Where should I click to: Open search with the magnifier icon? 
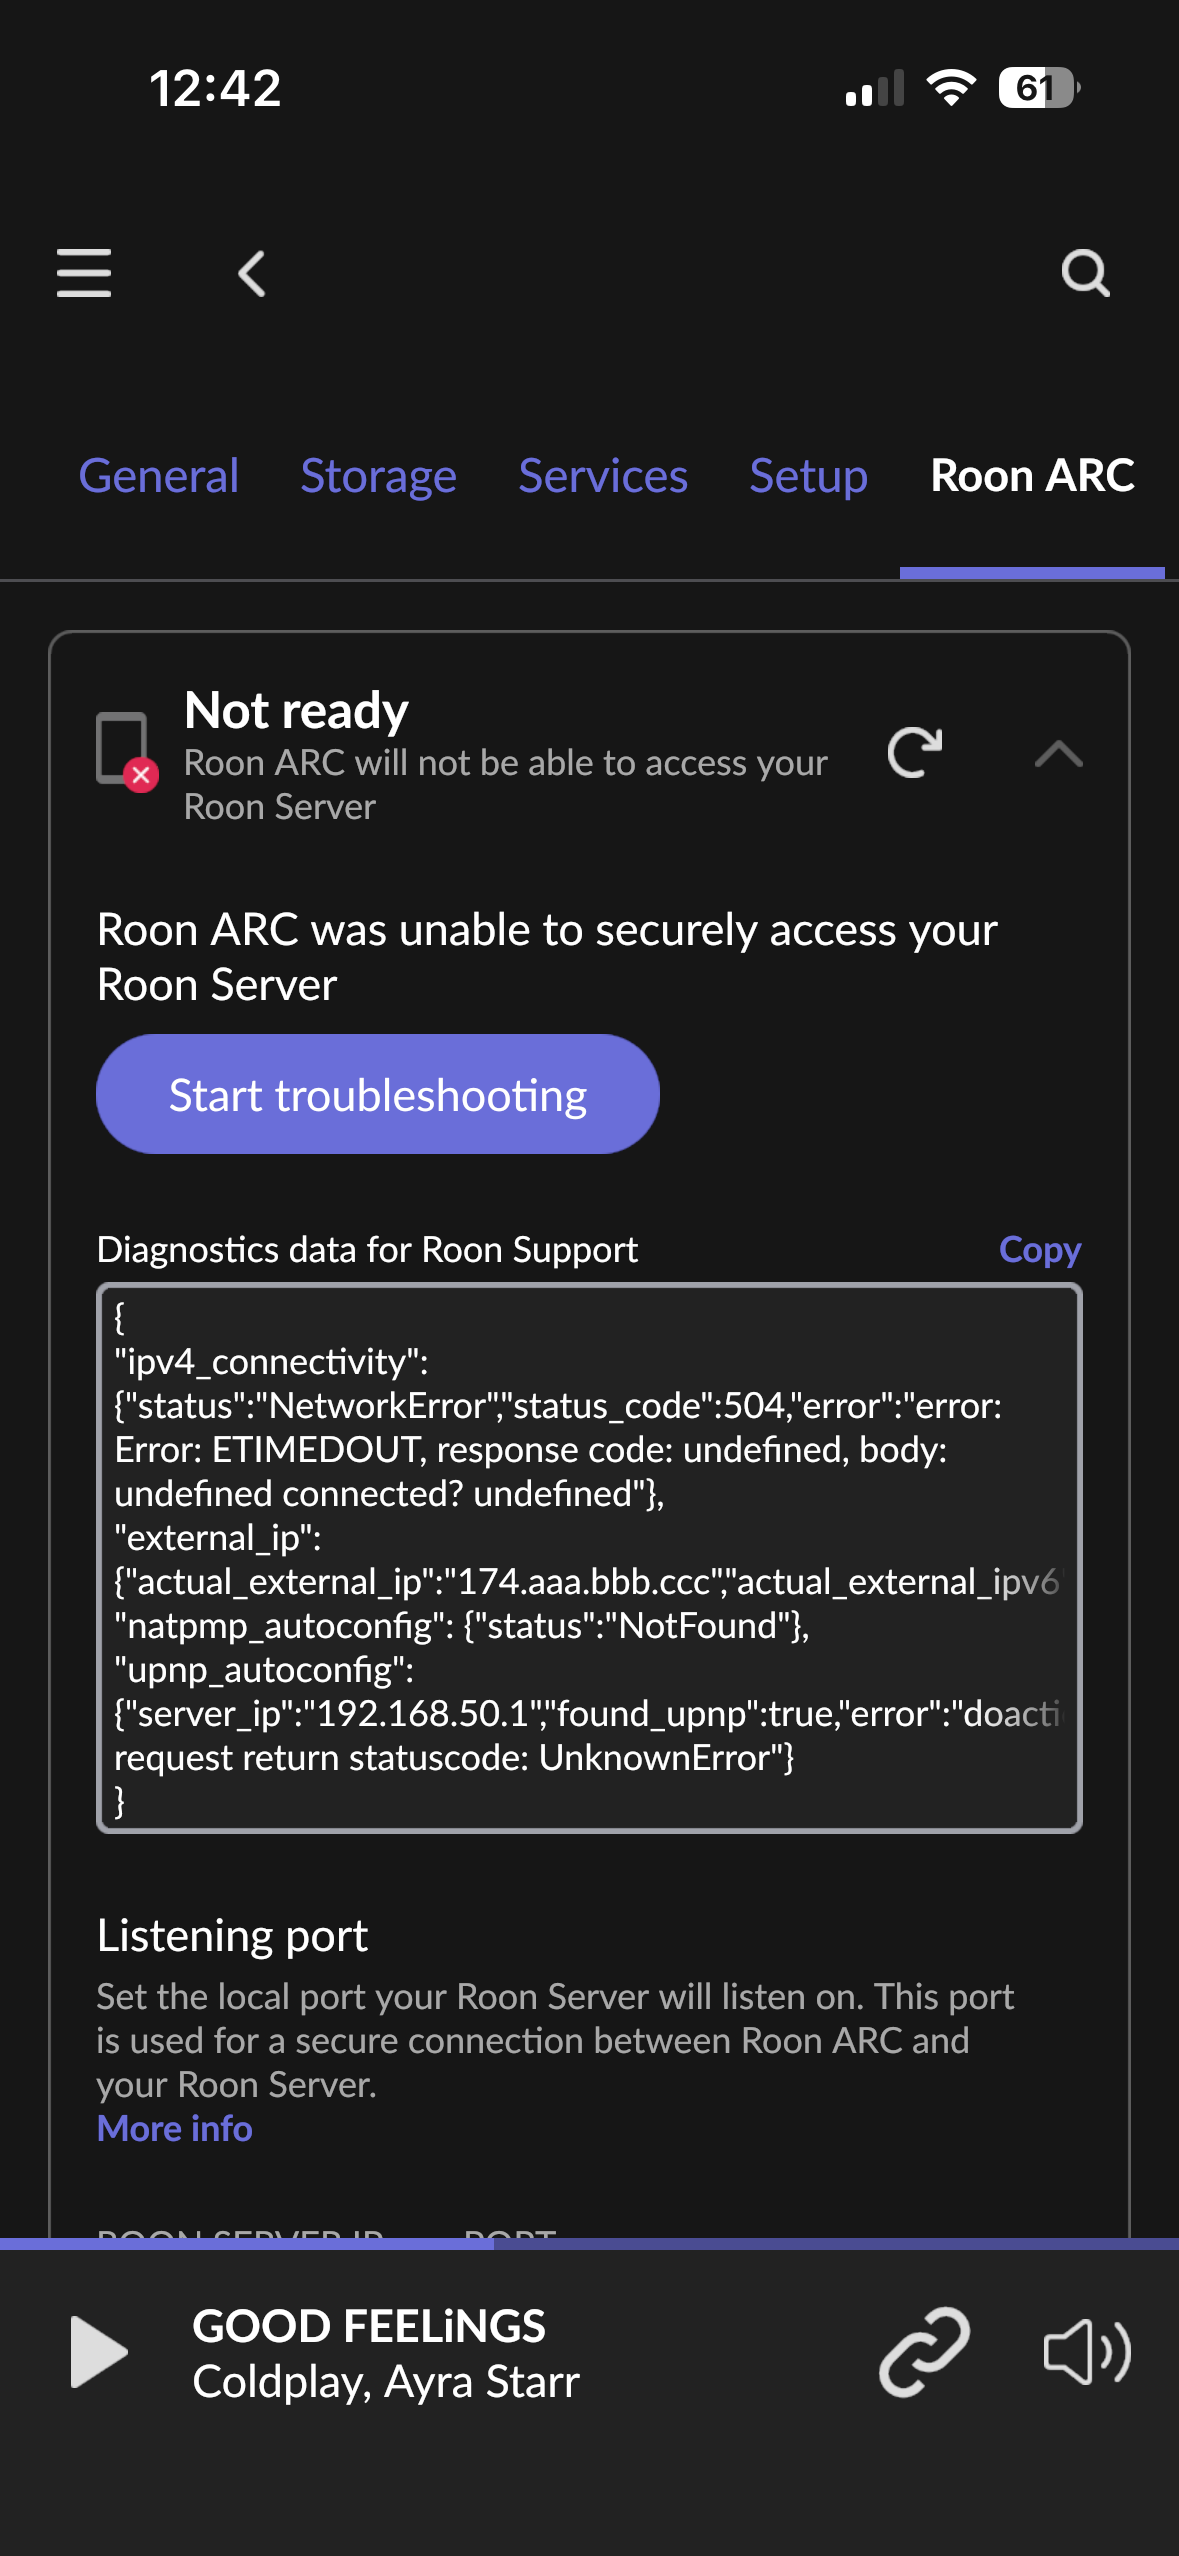tap(1085, 273)
